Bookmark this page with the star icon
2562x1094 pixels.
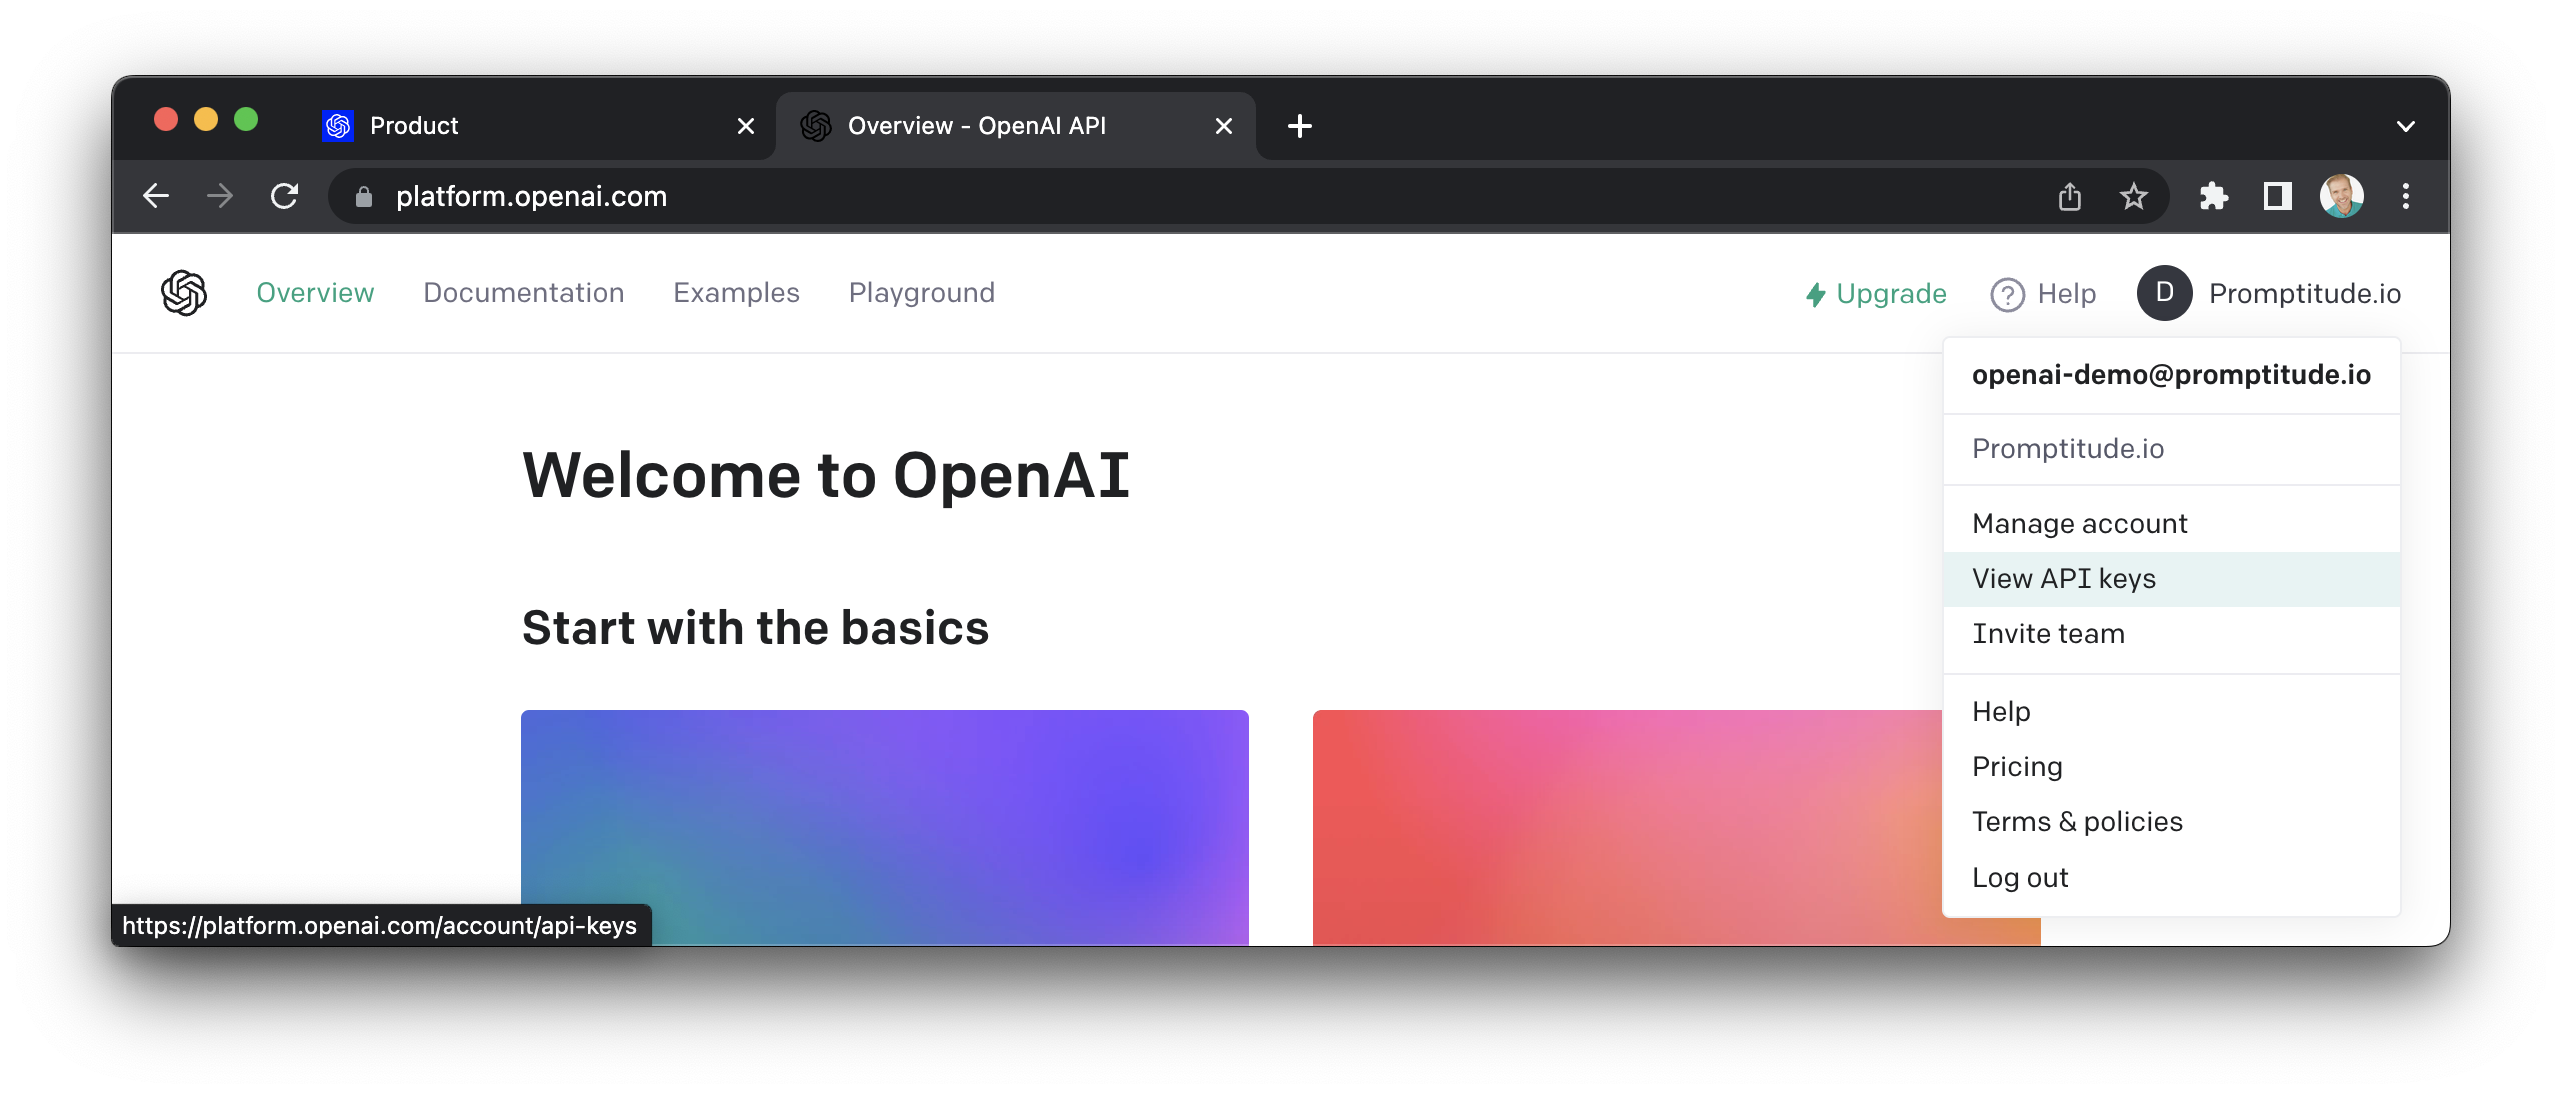[x=2133, y=196]
